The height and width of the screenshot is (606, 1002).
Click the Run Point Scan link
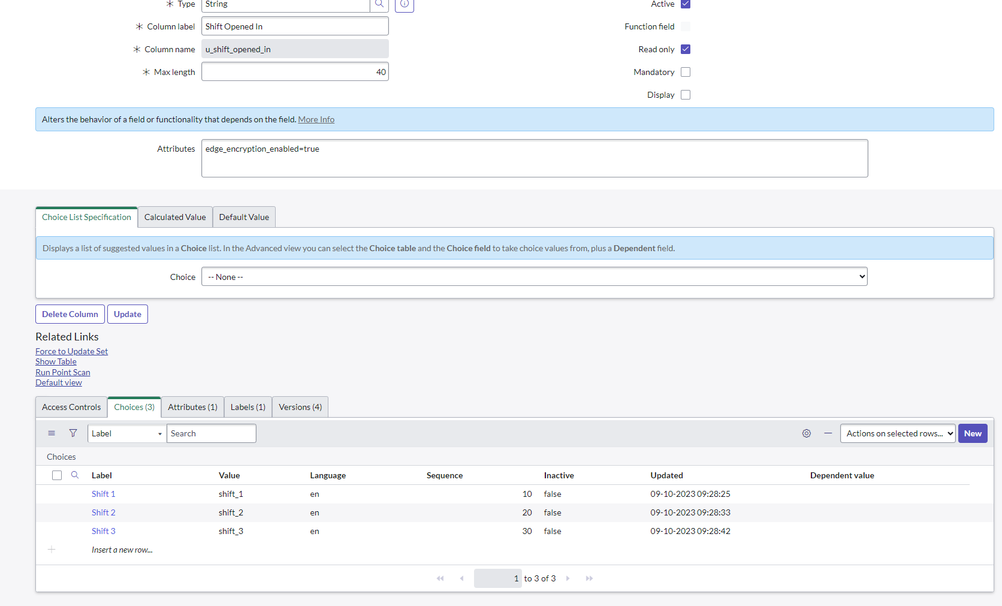63,372
